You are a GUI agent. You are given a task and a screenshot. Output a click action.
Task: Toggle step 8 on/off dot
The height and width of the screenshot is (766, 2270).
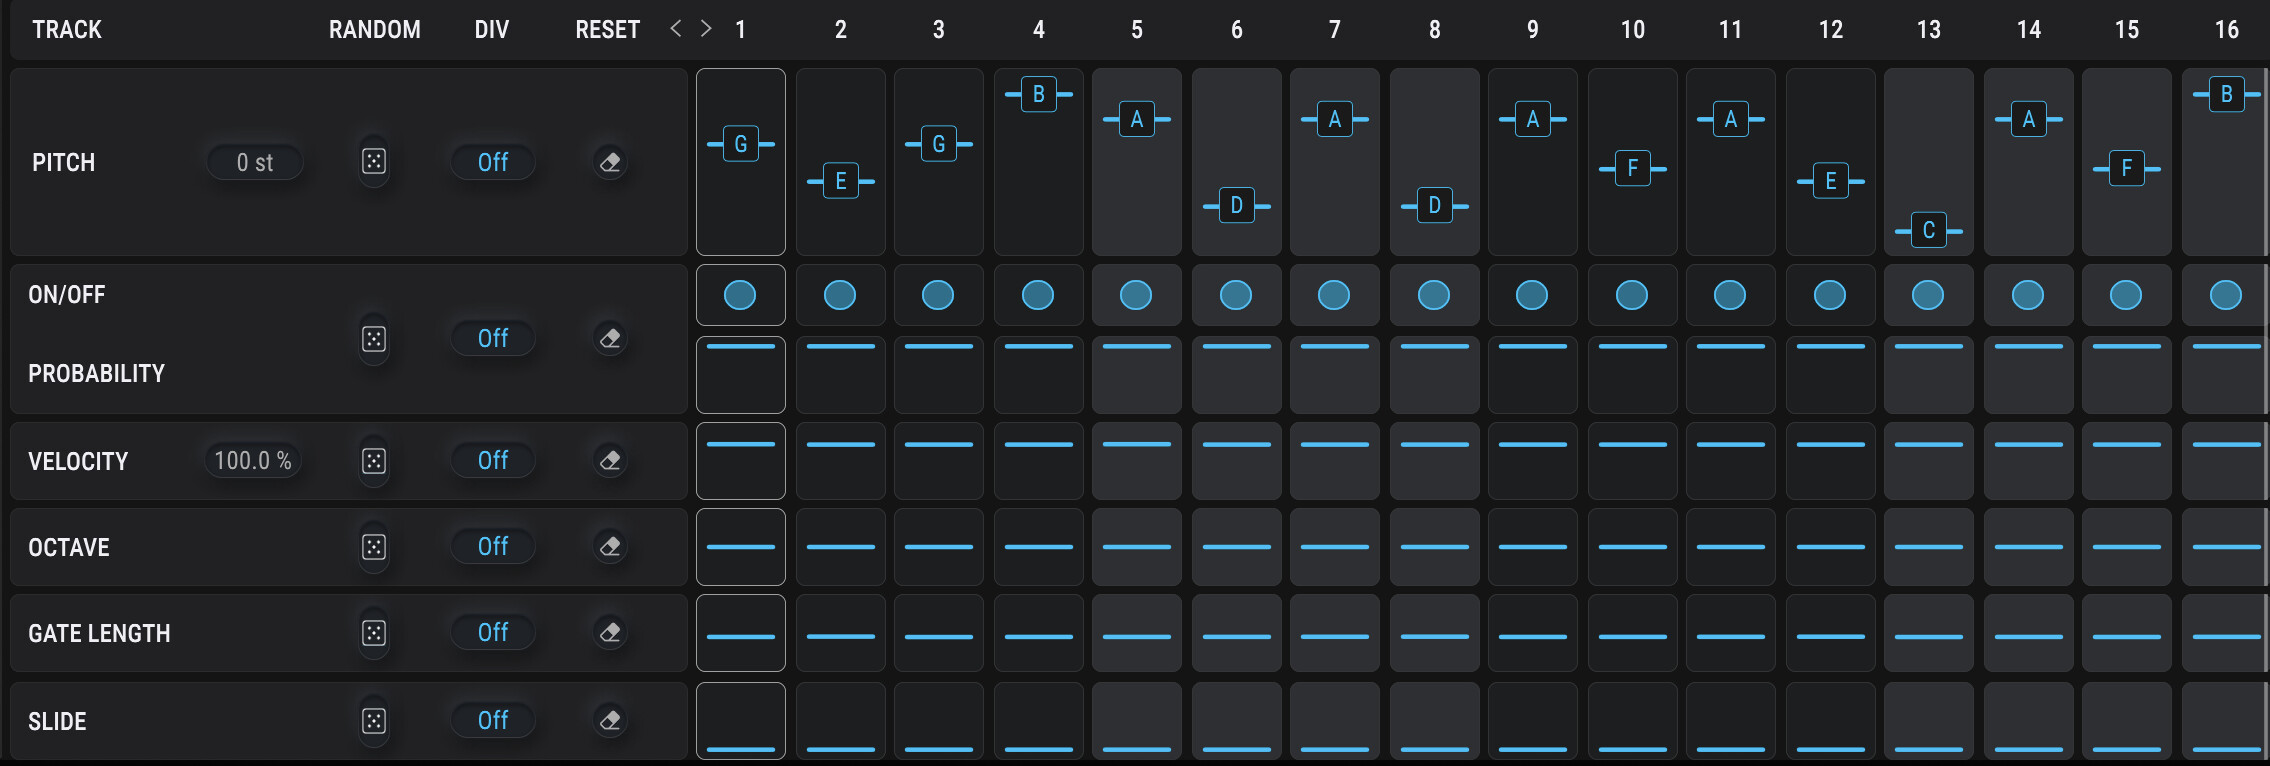[x=1434, y=295]
